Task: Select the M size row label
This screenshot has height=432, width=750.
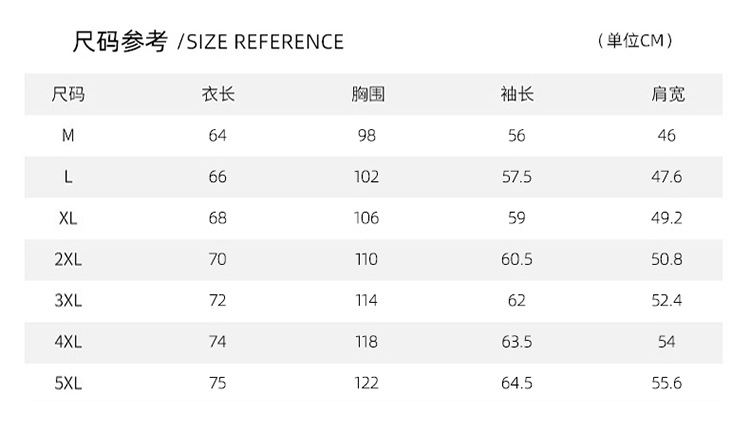Action: pos(68,135)
